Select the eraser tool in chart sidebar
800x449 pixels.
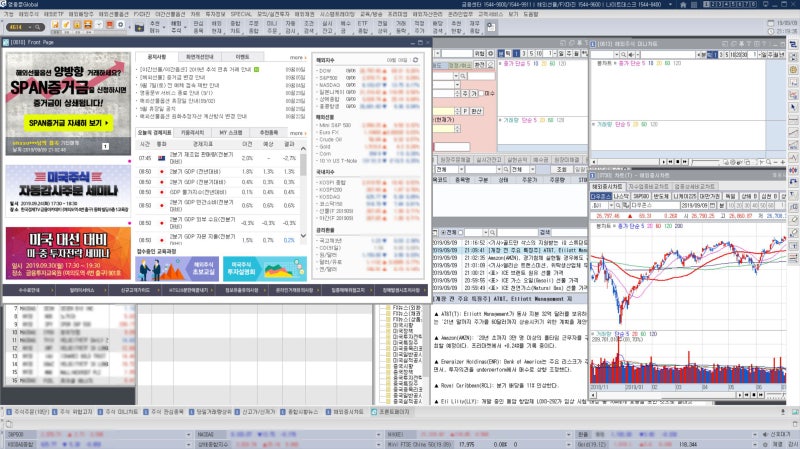(x=793, y=220)
